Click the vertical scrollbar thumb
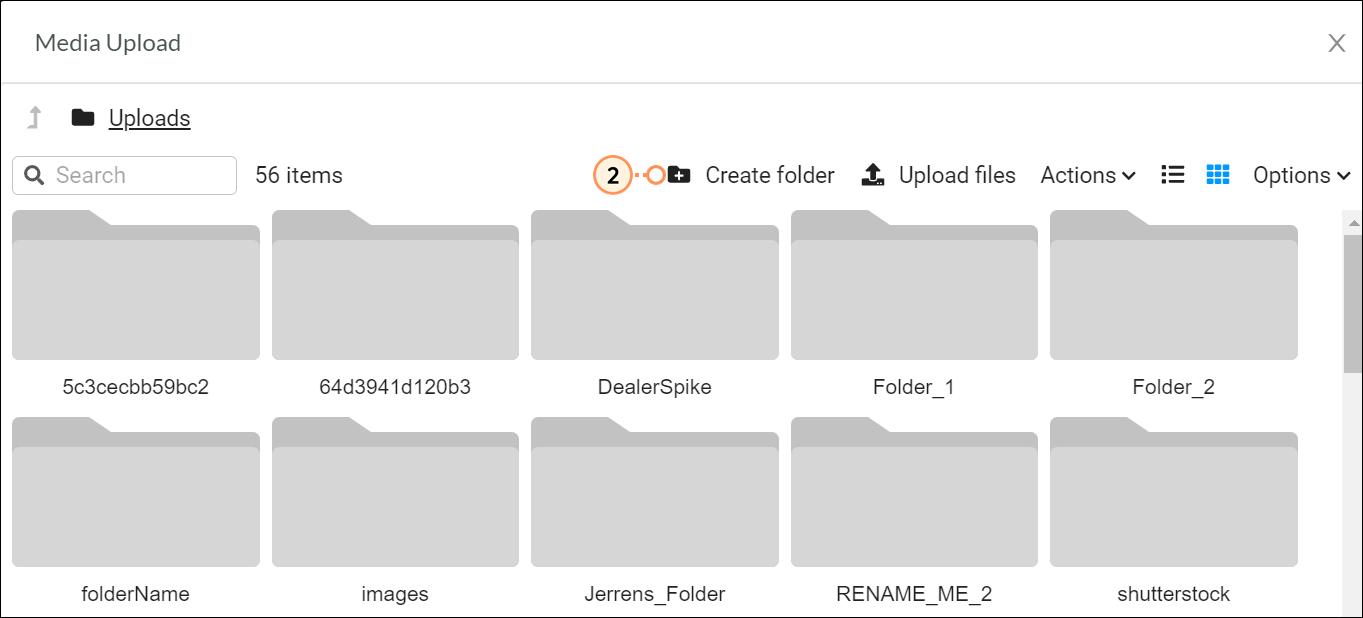This screenshot has width=1363, height=618. coord(1353,303)
